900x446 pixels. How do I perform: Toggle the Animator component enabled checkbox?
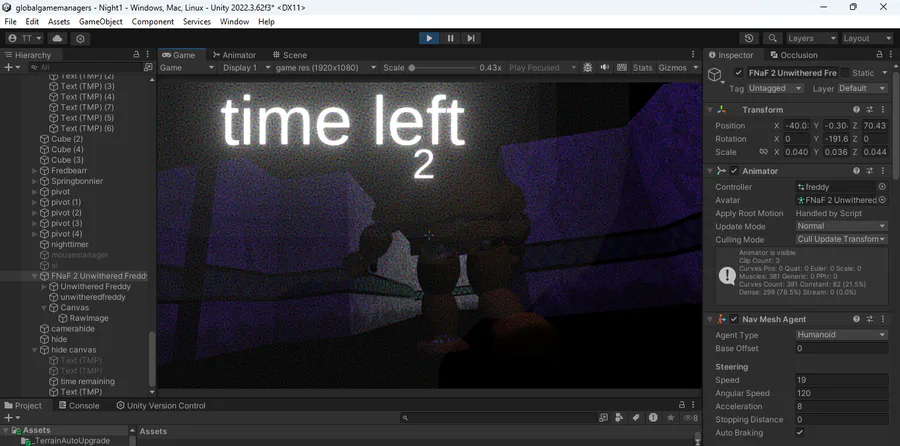coord(734,171)
